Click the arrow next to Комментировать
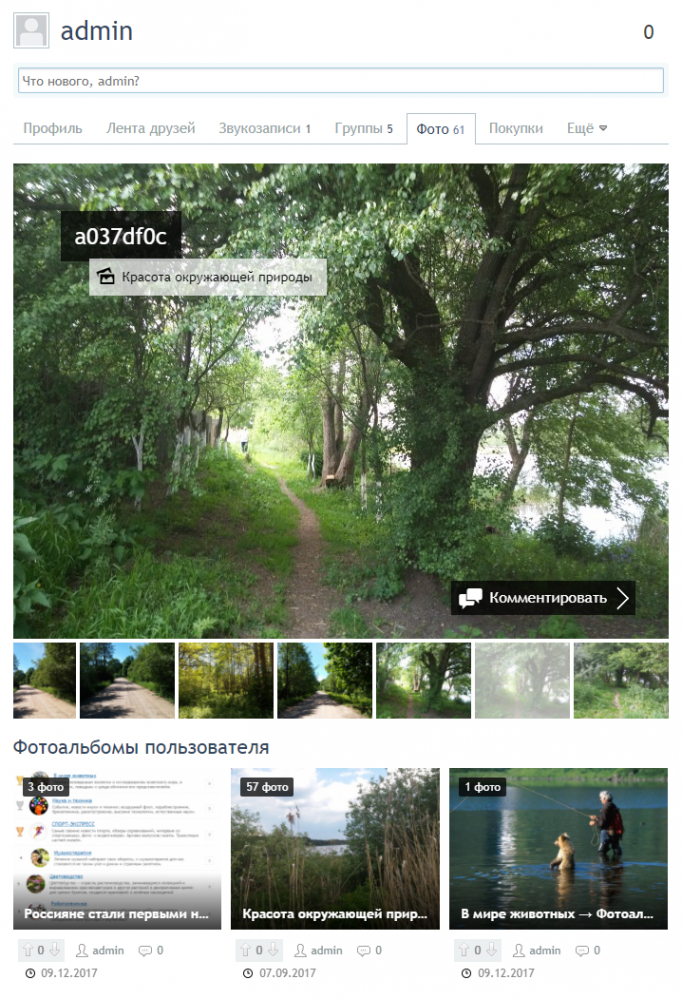Viewport: 682px width, 999px height. click(623, 598)
